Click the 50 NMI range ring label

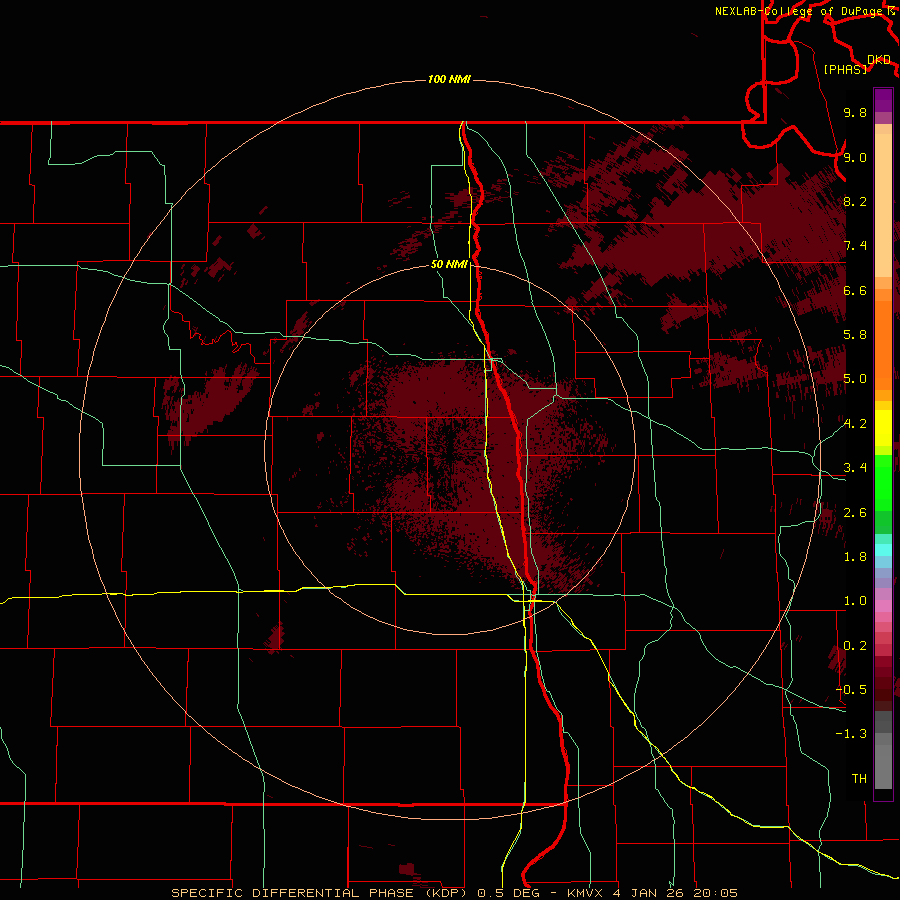pos(449,264)
